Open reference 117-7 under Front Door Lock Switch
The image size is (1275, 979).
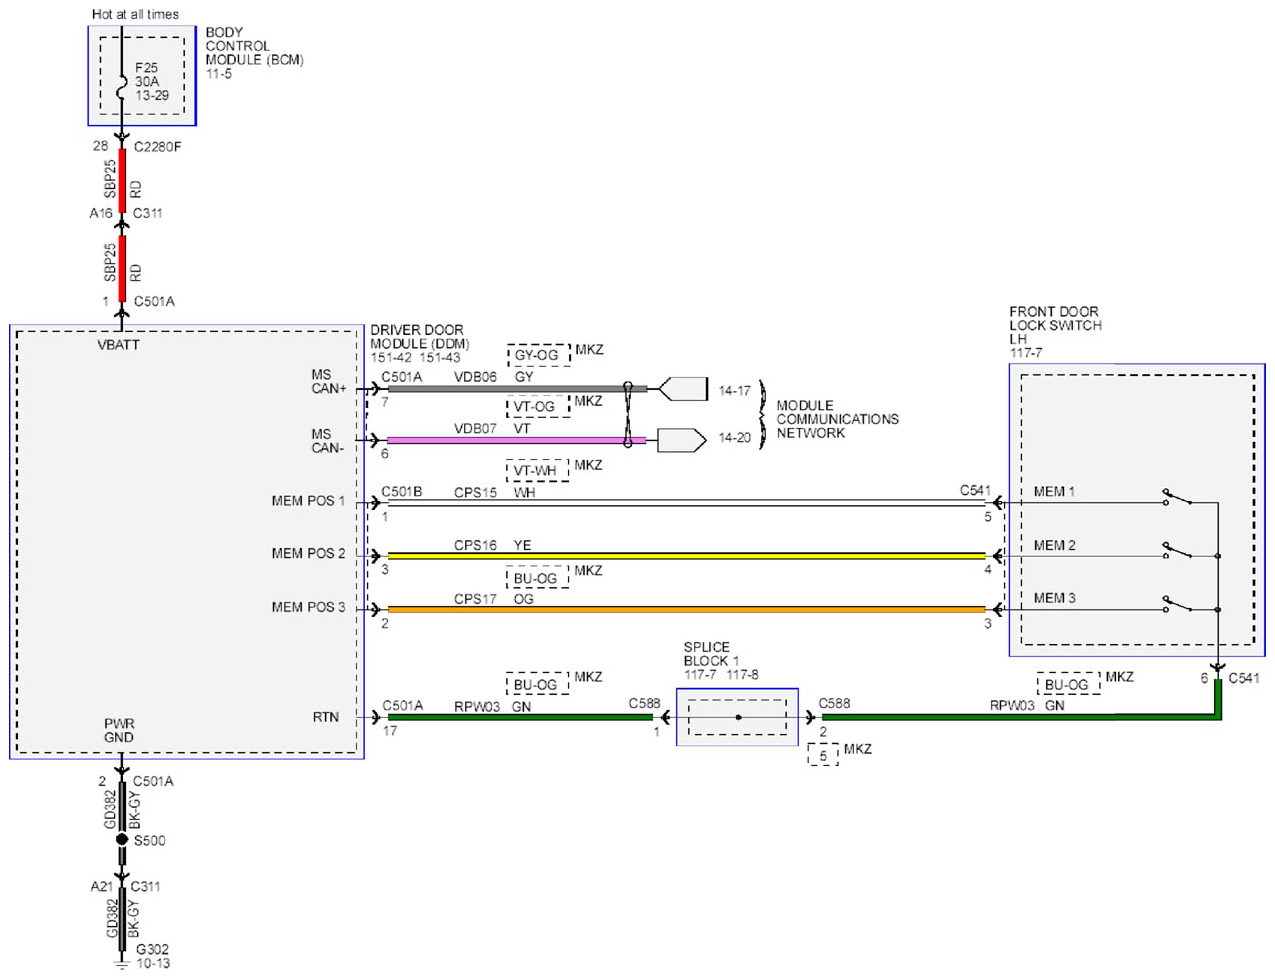pyautogui.click(x=1025, y=353)
